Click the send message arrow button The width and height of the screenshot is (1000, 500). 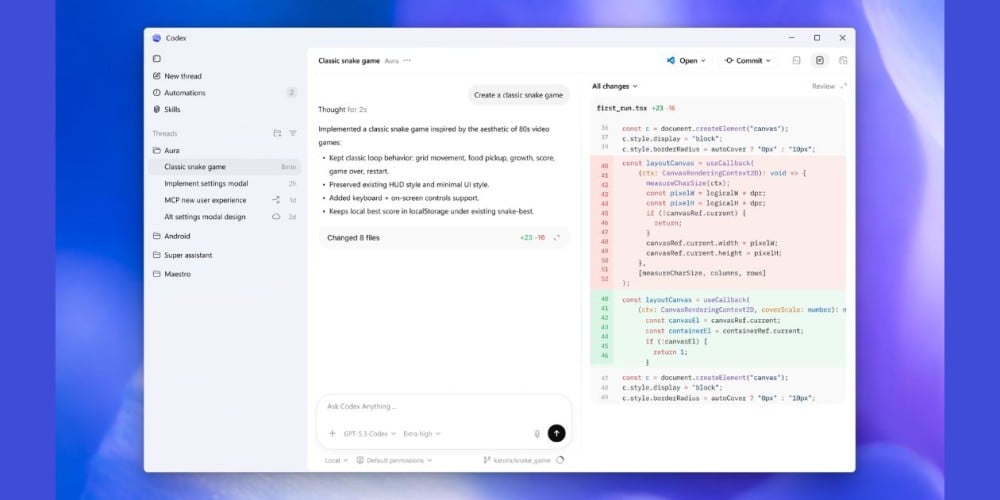click(x=557, y=433)
